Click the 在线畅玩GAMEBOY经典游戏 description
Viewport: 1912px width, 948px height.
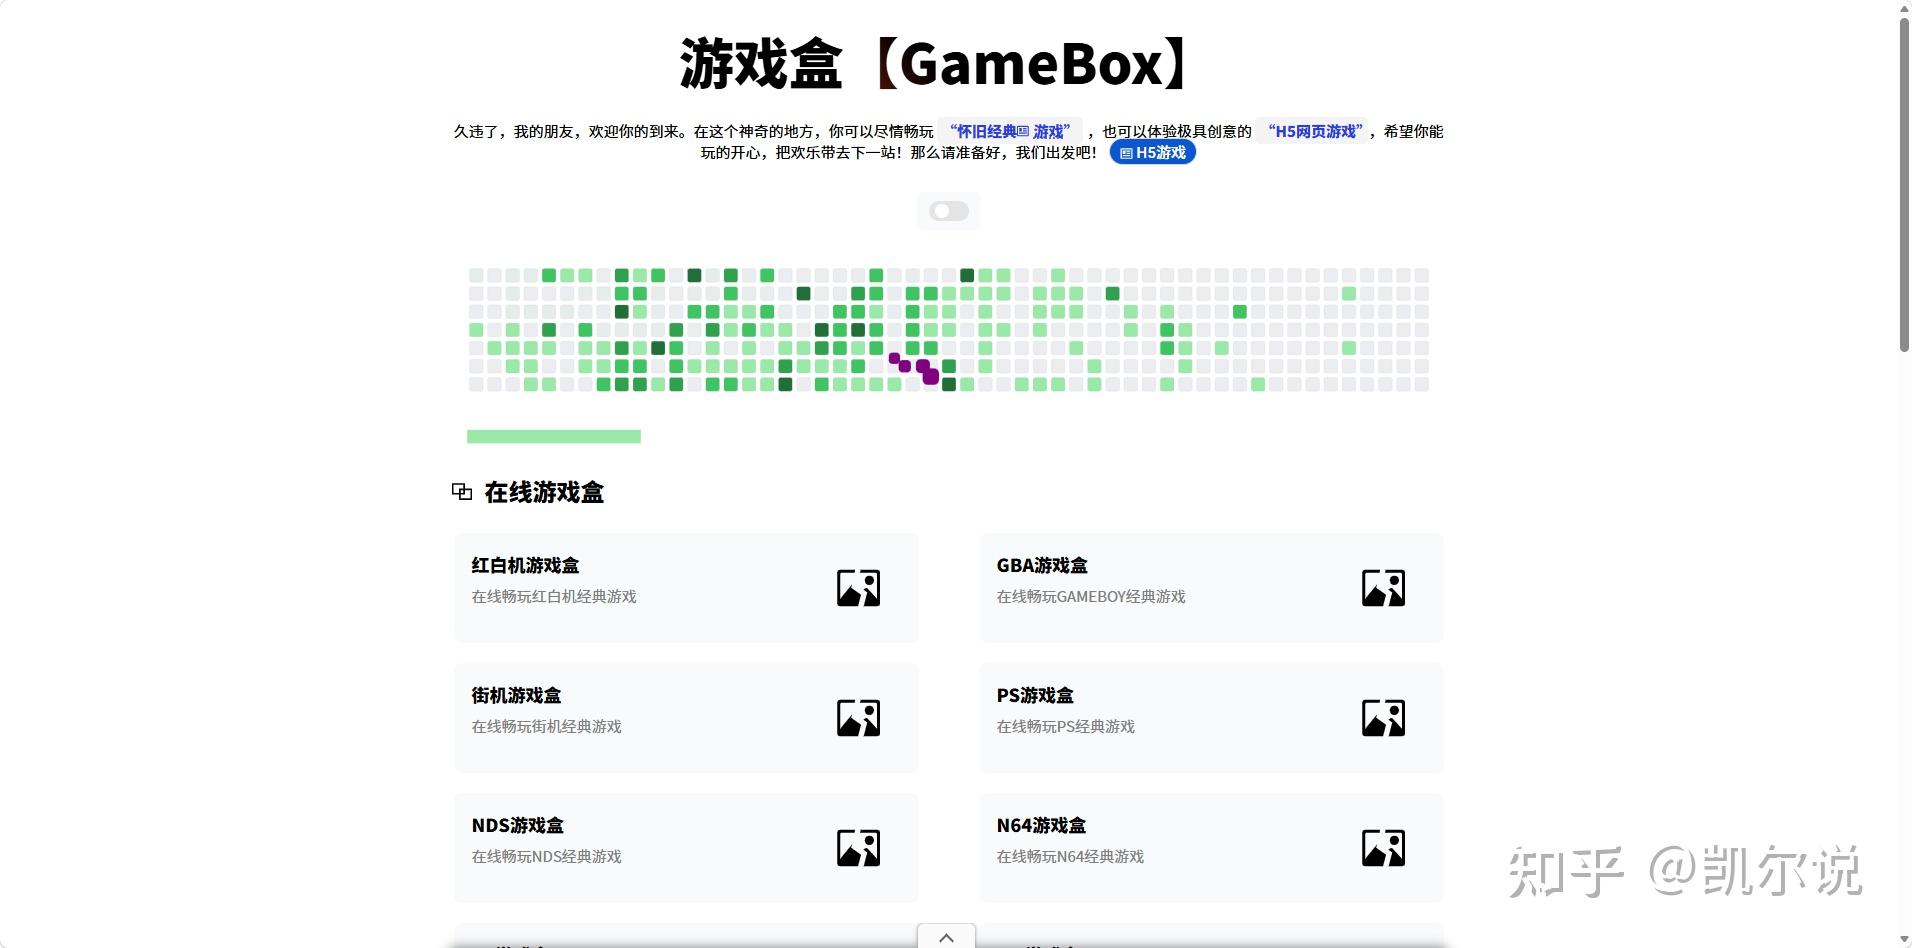pyautogui.click(x=1091, y=596)
